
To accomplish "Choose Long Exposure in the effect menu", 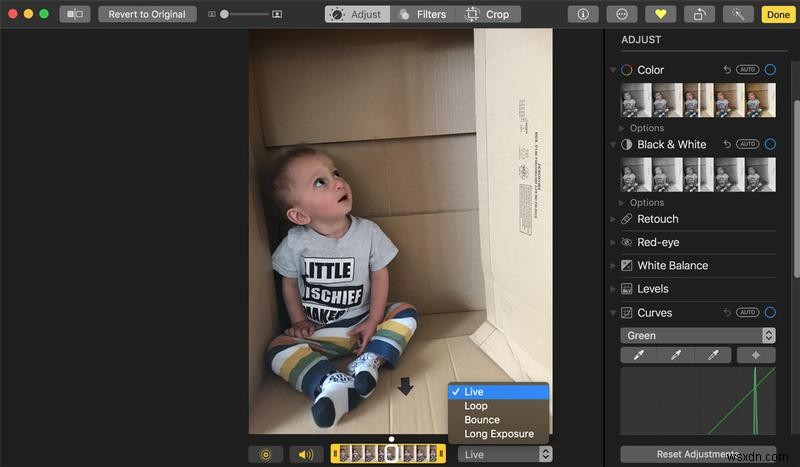I will pyautogui.click(x=498, y=434).
